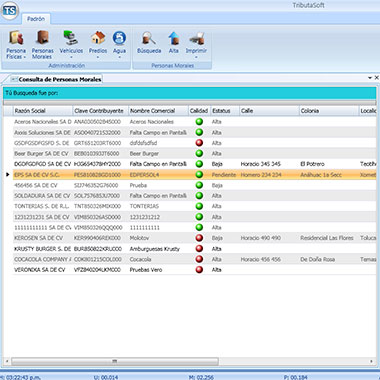Click the TS application menu orb

point(9,11)
